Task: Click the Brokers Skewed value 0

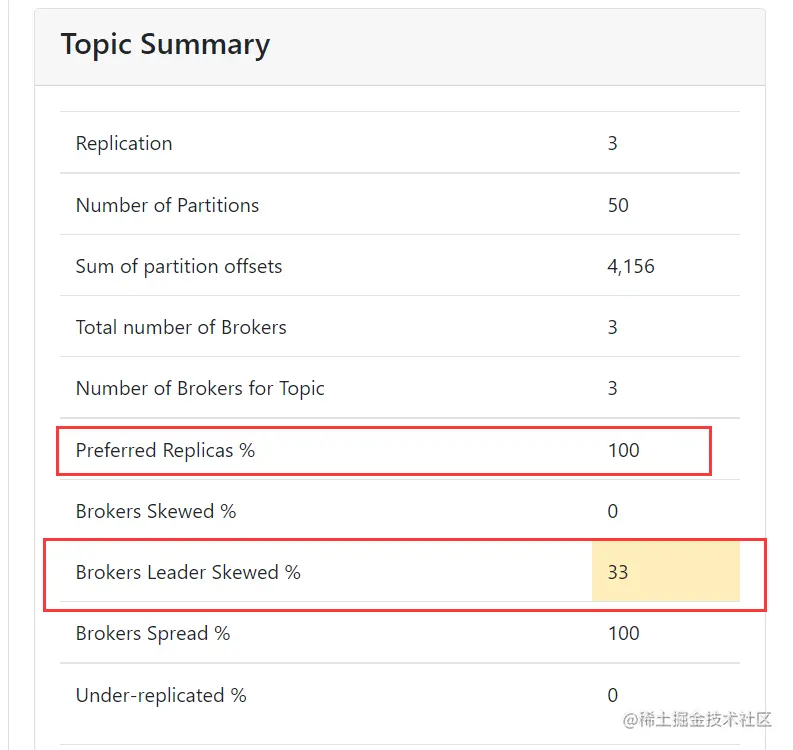Action: pyautogui.click(x=613, y=511)
